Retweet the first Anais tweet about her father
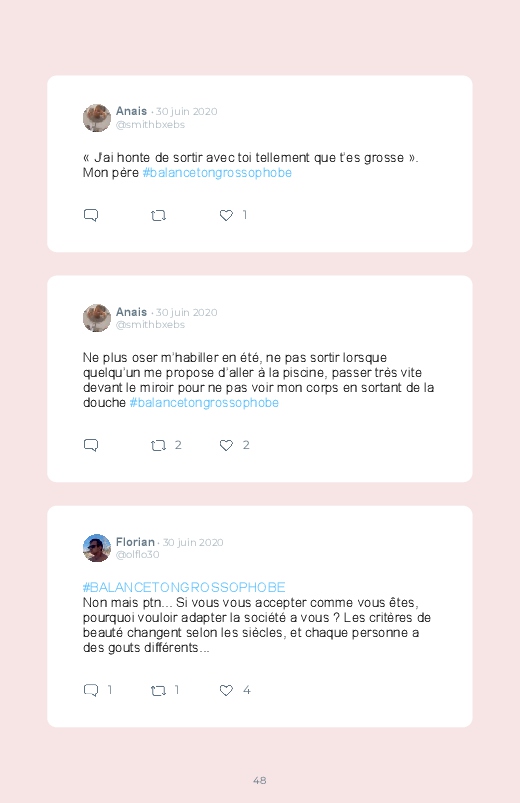The height and width of the screenshot is (803, 520). click(158, 216)
